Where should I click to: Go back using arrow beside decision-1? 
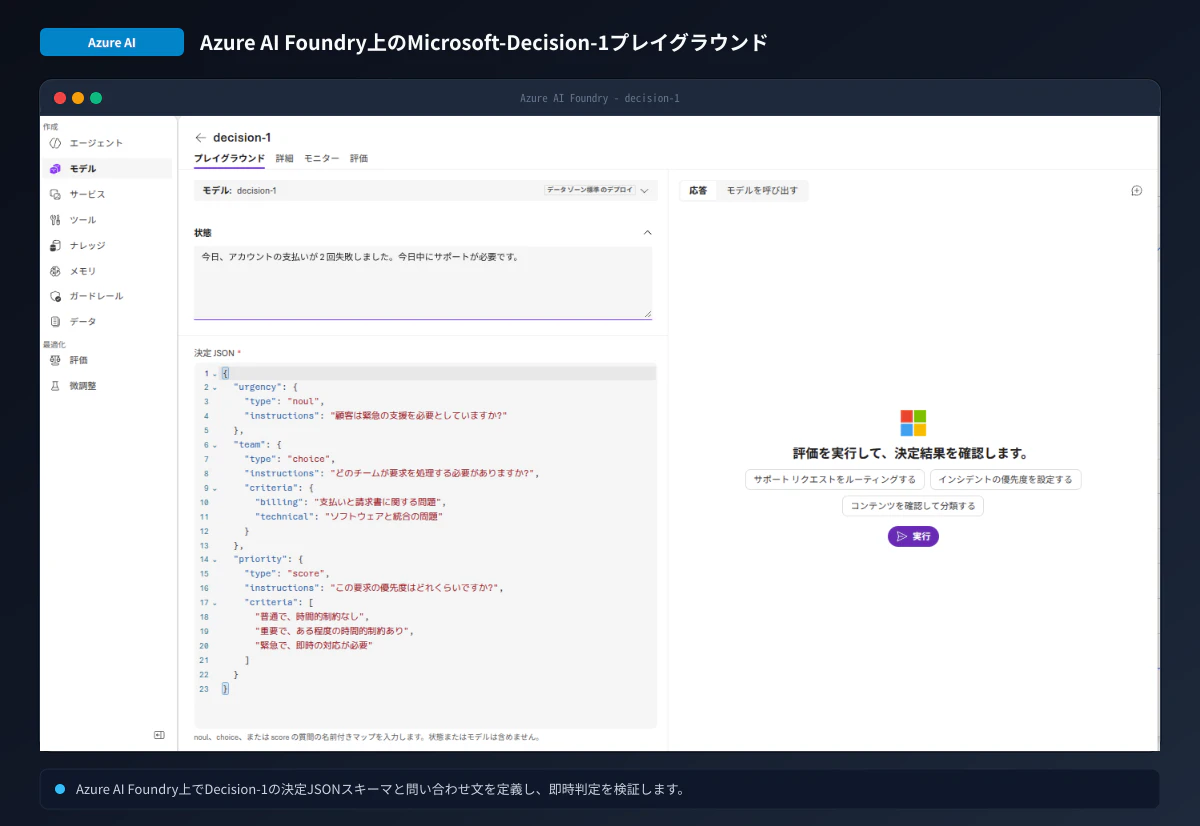pyautogui.click(x=201, y=138)
